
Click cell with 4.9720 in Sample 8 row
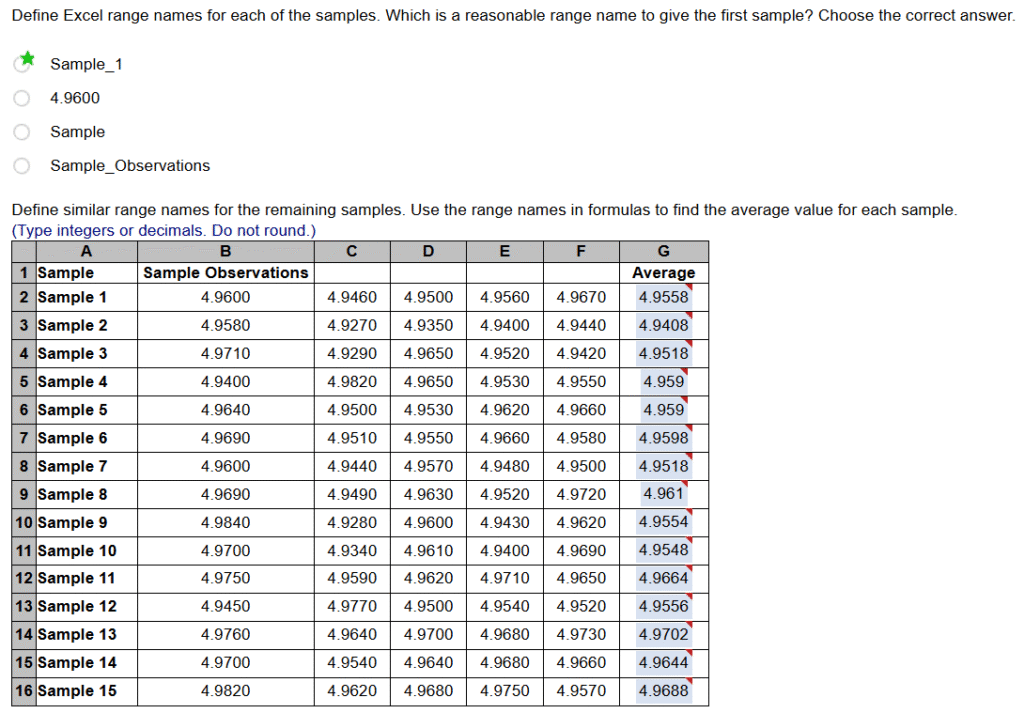pyautogui.click(x=581, y=494)
